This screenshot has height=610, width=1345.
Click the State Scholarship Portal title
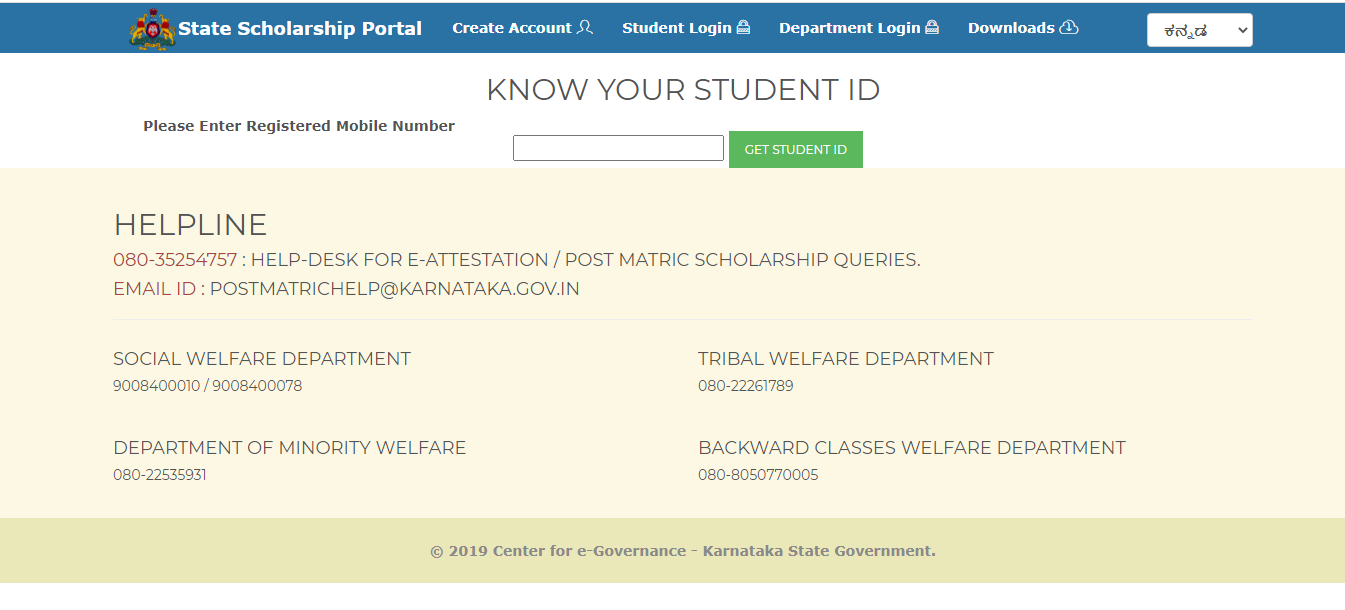pos(299,28)
